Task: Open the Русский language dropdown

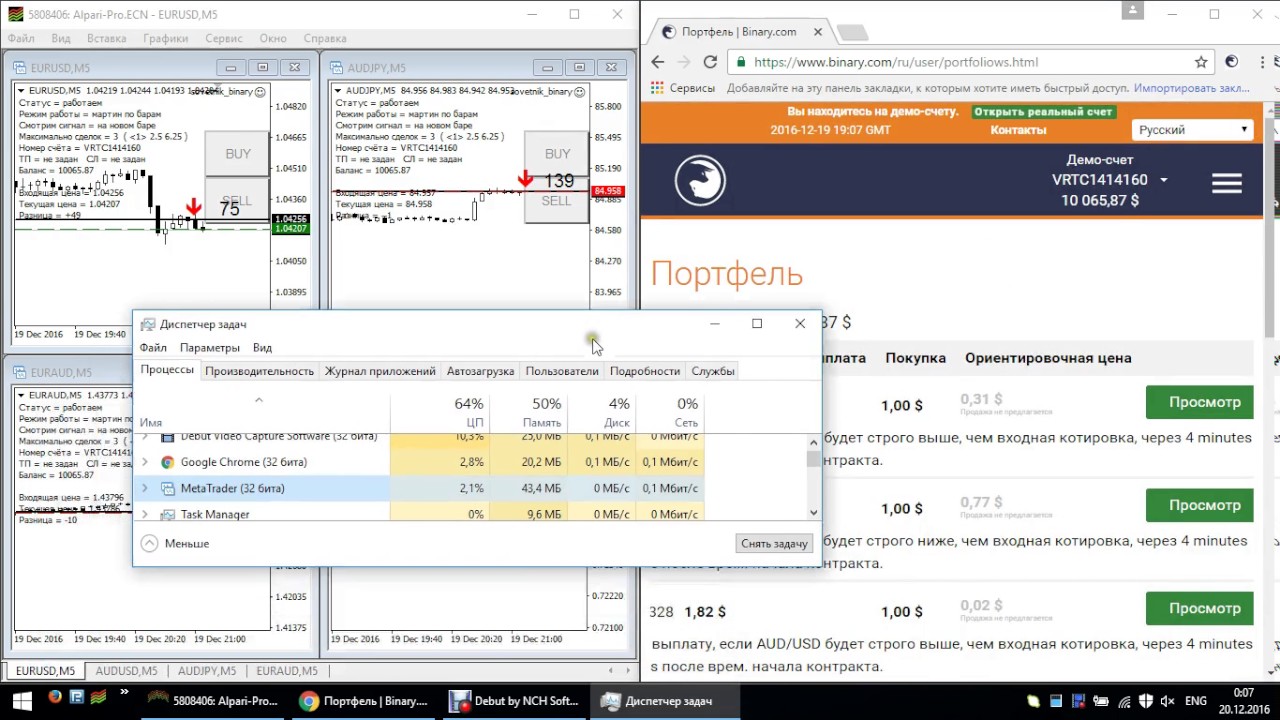Action: [x=1192, y=130]
